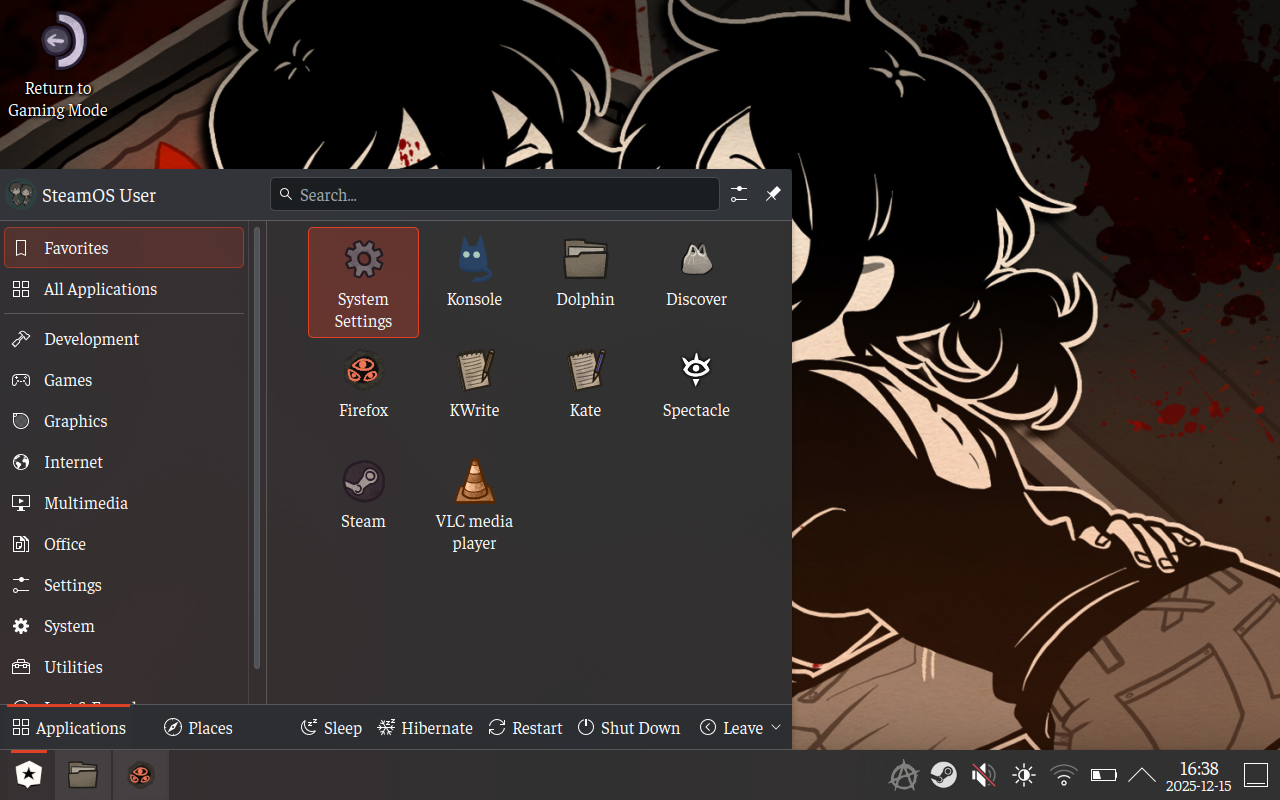Open the Development category
Screen dimensions: 1280x800
[124, 339]
